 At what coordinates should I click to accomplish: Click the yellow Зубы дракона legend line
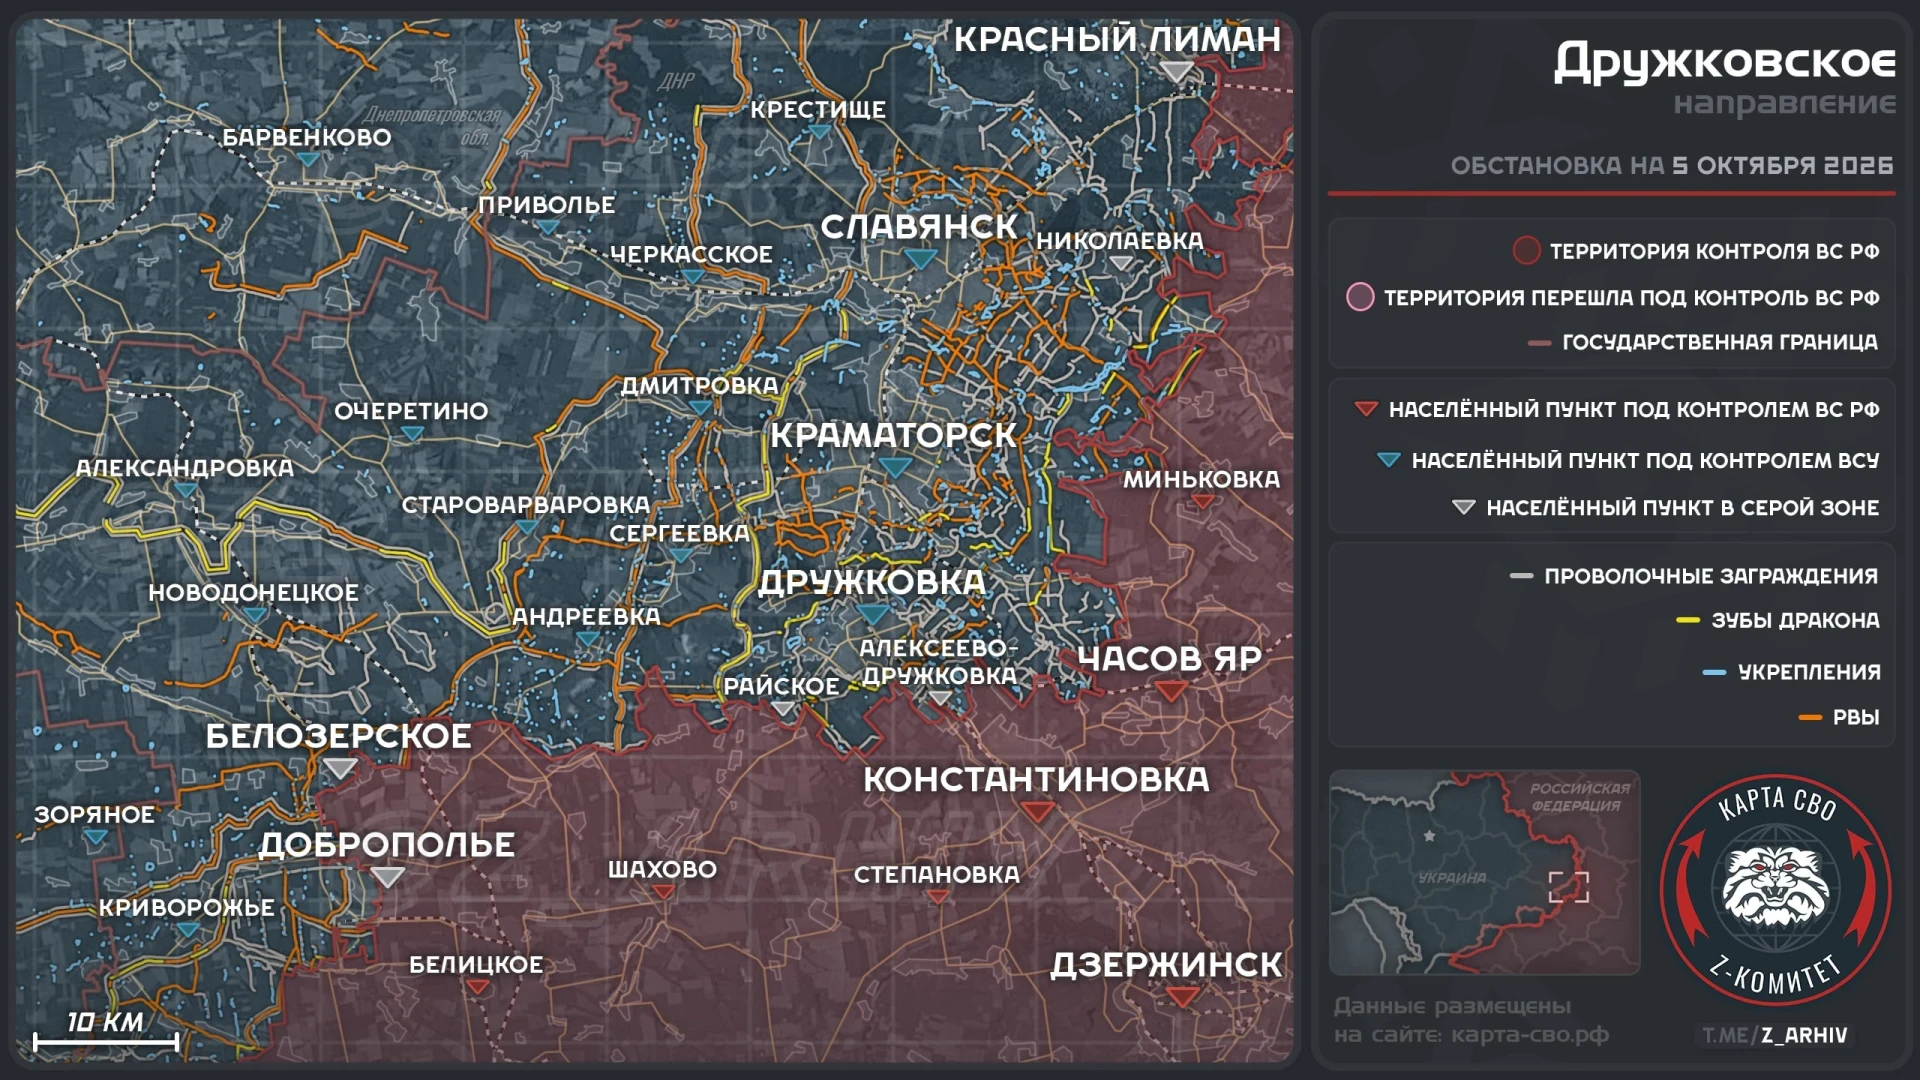point(1688,621)
